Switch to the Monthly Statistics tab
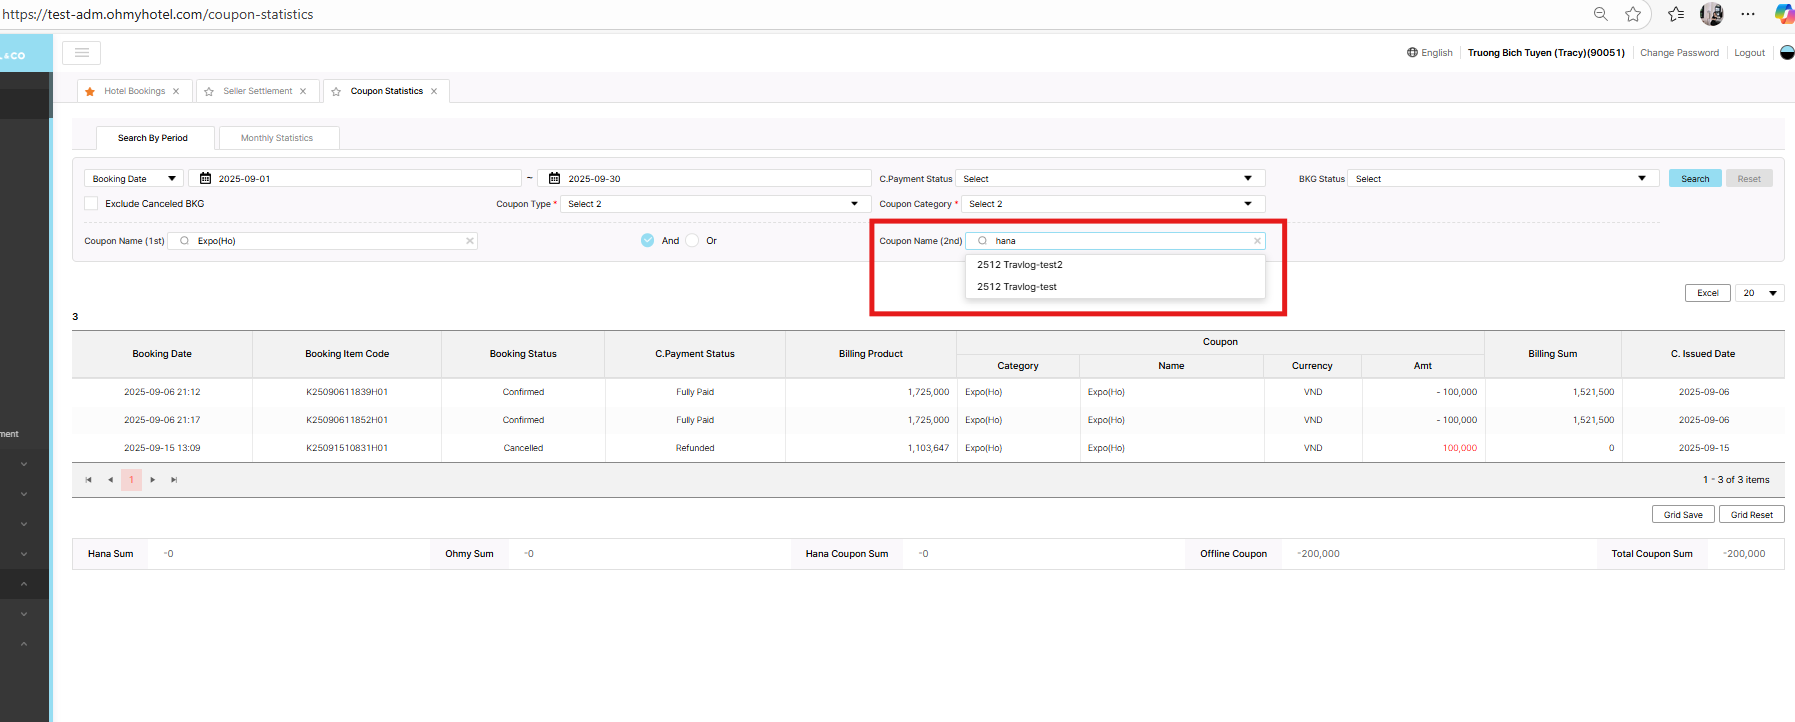Screen dimensions: 1795x722 coord(277,138)
